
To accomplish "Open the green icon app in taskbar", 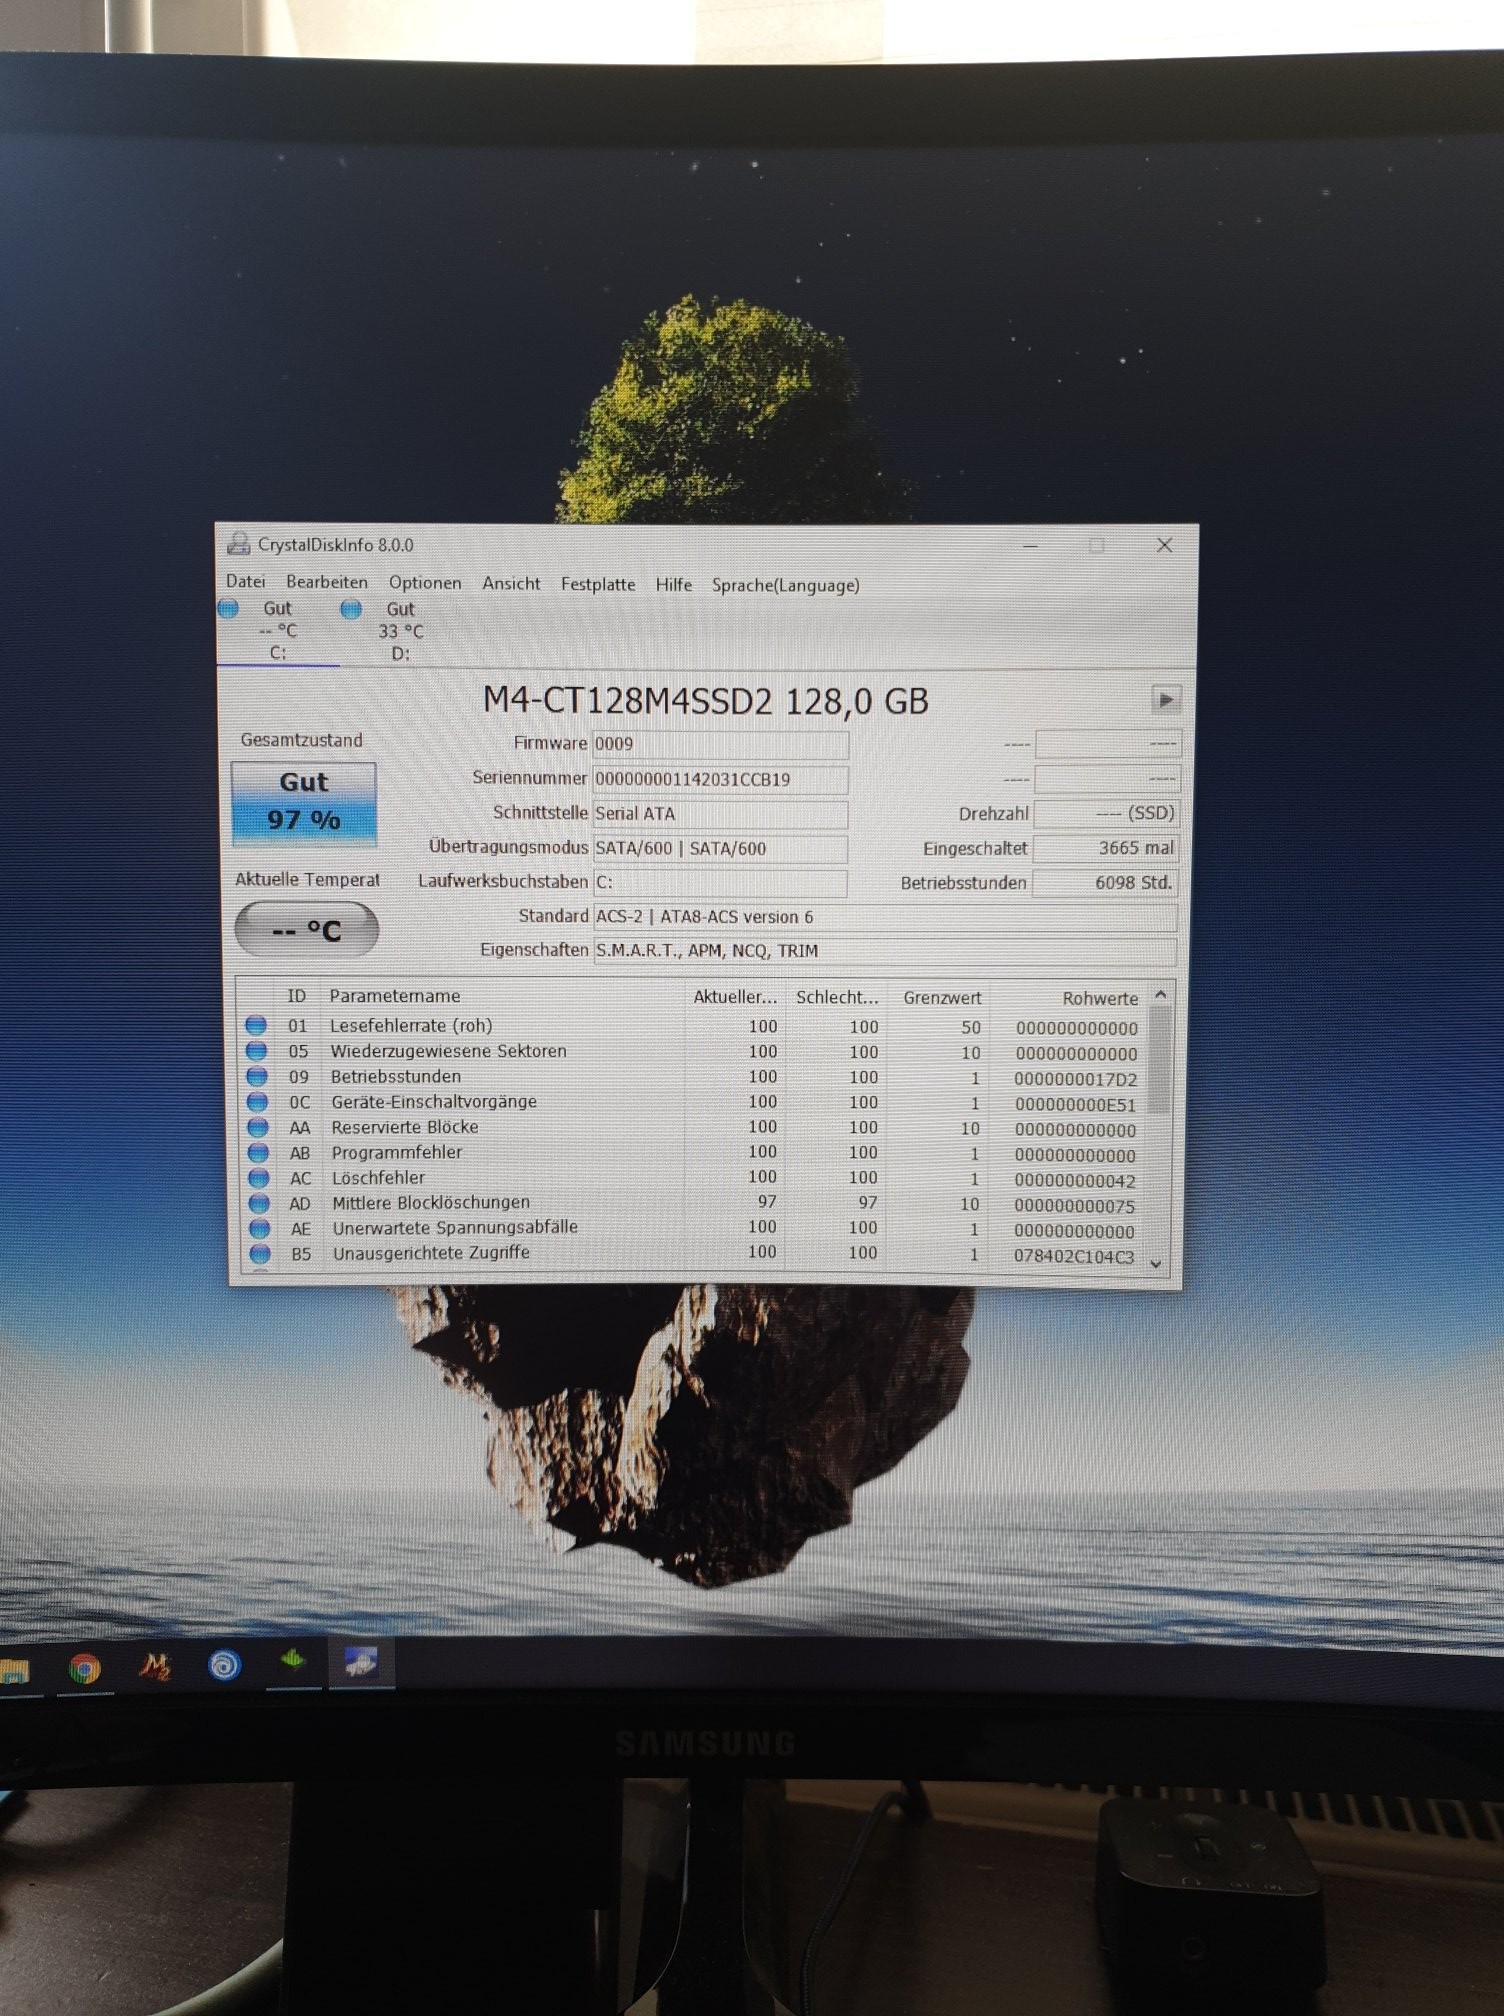I will tap(293, 1662).
